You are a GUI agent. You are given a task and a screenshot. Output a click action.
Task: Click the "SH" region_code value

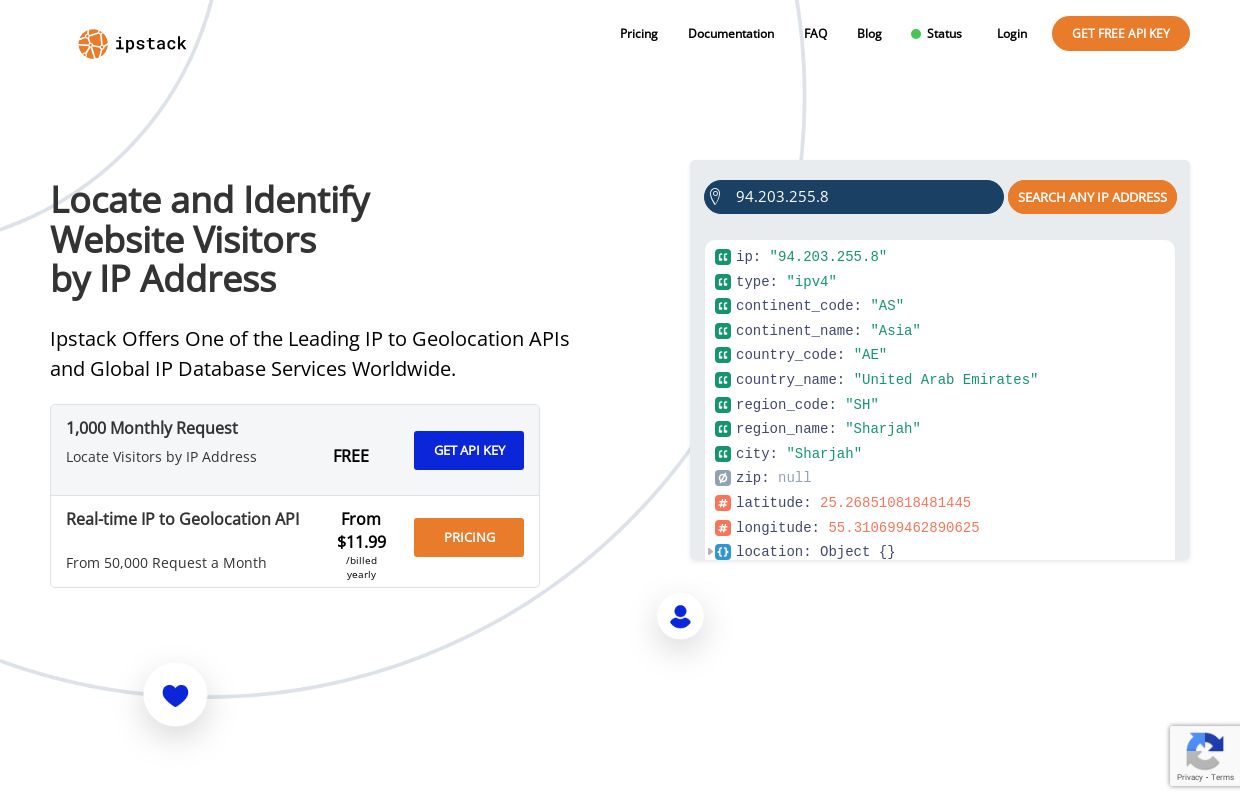point(862,405)
